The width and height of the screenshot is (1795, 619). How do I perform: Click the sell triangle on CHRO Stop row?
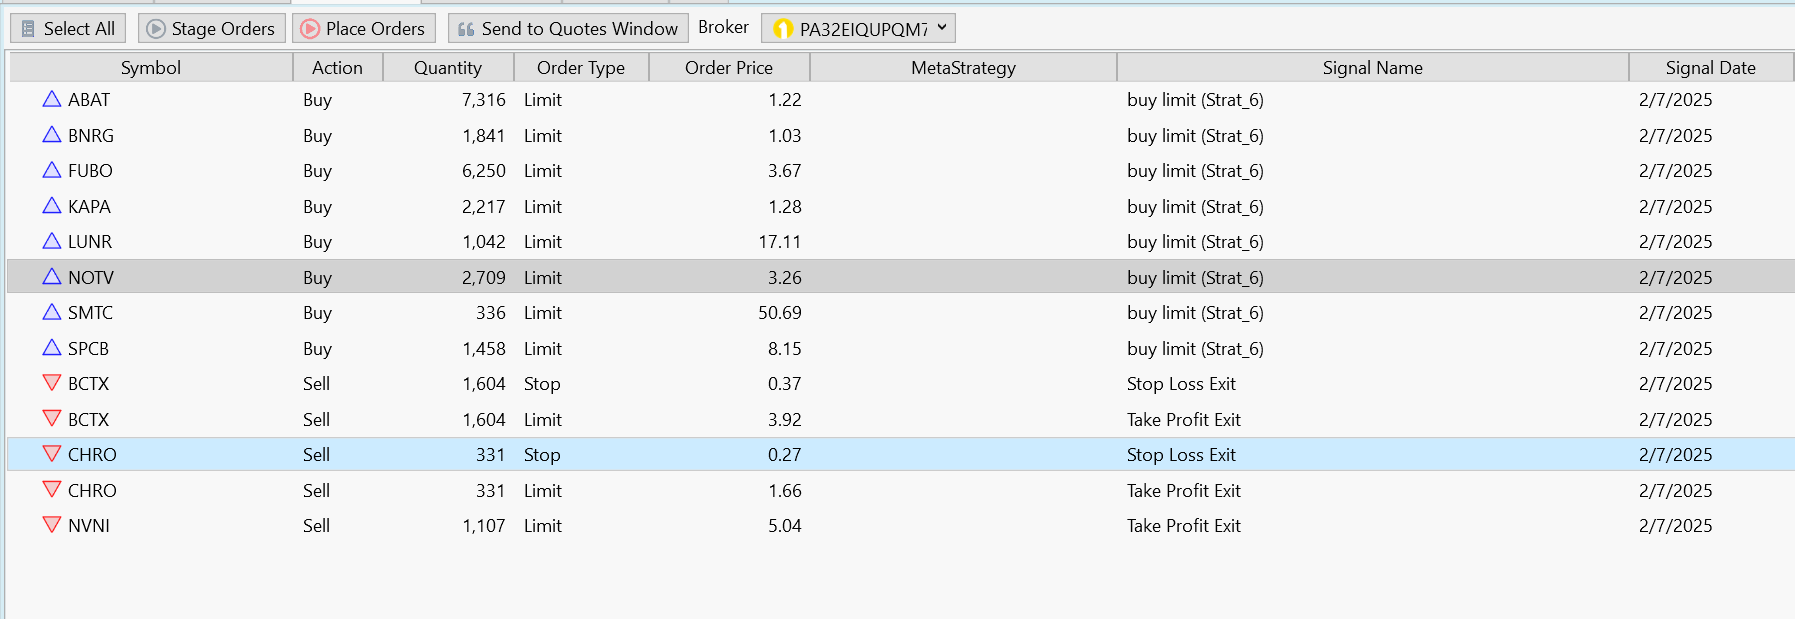tap(52, 454)
